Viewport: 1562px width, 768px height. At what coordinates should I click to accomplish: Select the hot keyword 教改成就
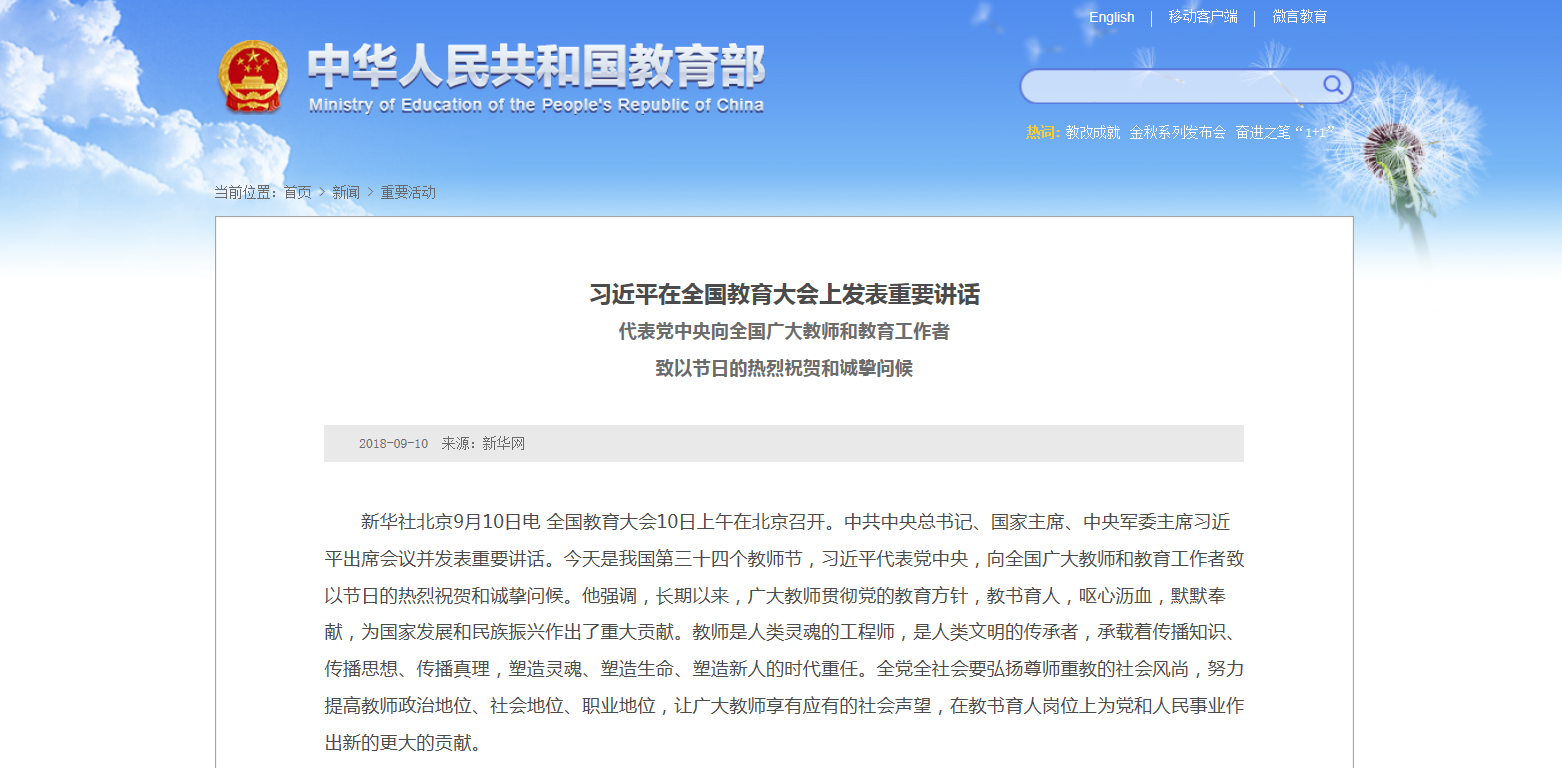click(1092, 132)
